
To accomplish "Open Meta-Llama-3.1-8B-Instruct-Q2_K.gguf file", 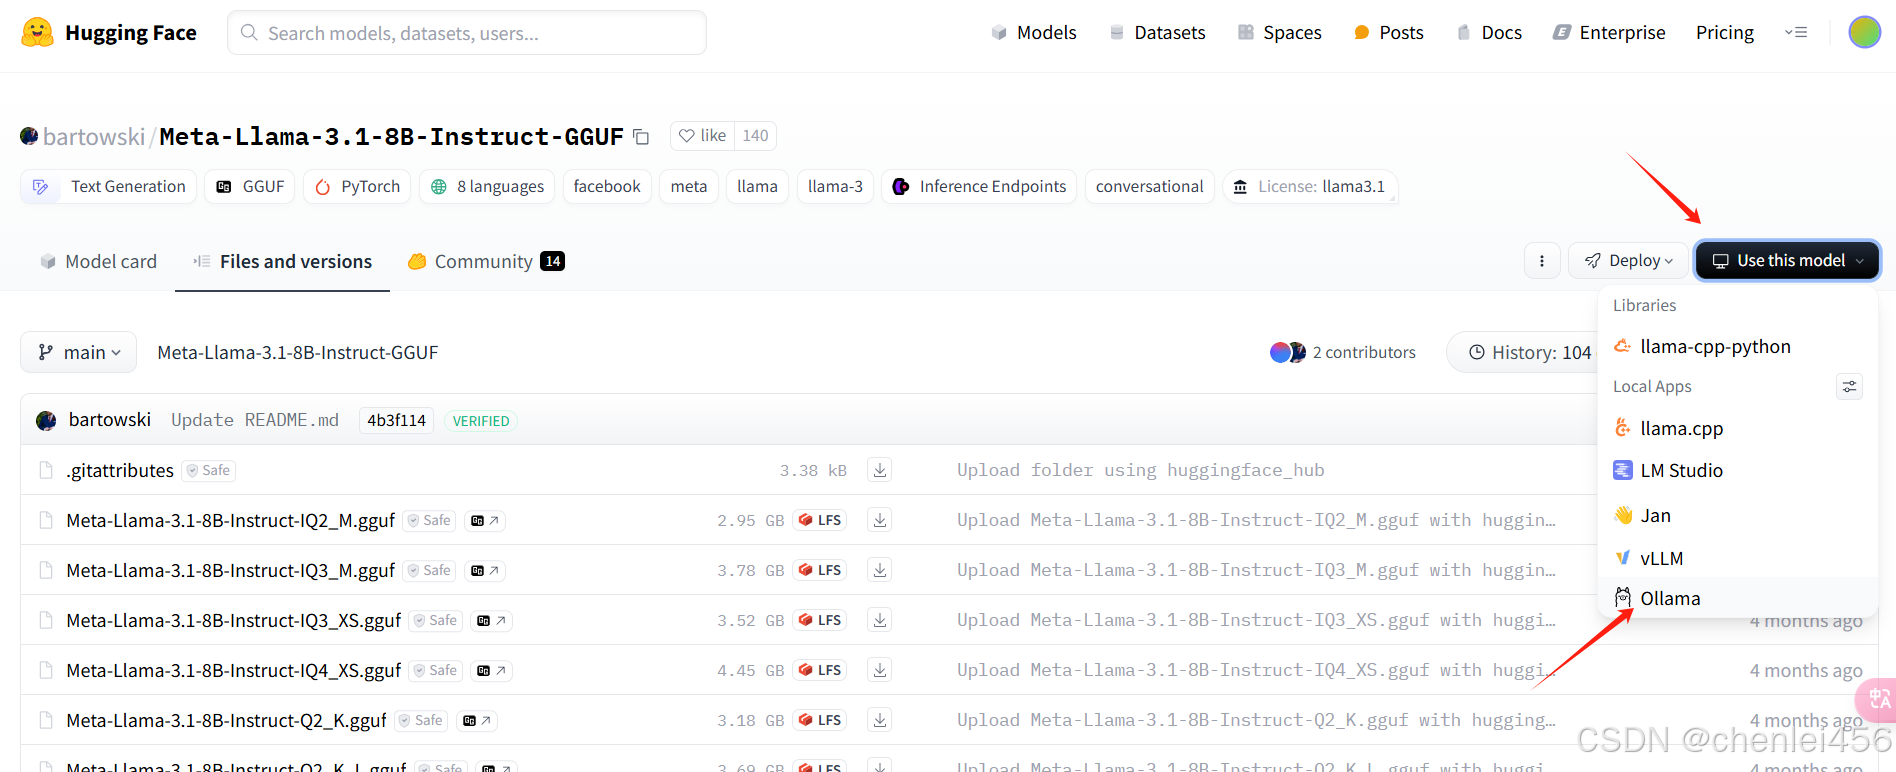I will tap(227, 720).
